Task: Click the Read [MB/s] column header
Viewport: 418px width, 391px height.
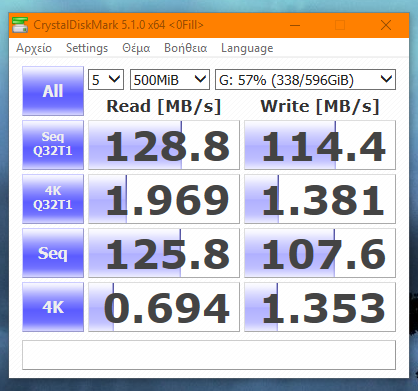Action: (x=164, y=107)
